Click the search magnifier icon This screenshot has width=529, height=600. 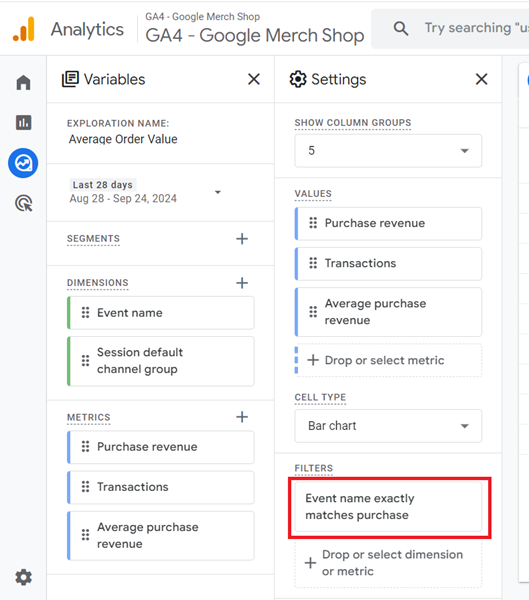(401, 28)
